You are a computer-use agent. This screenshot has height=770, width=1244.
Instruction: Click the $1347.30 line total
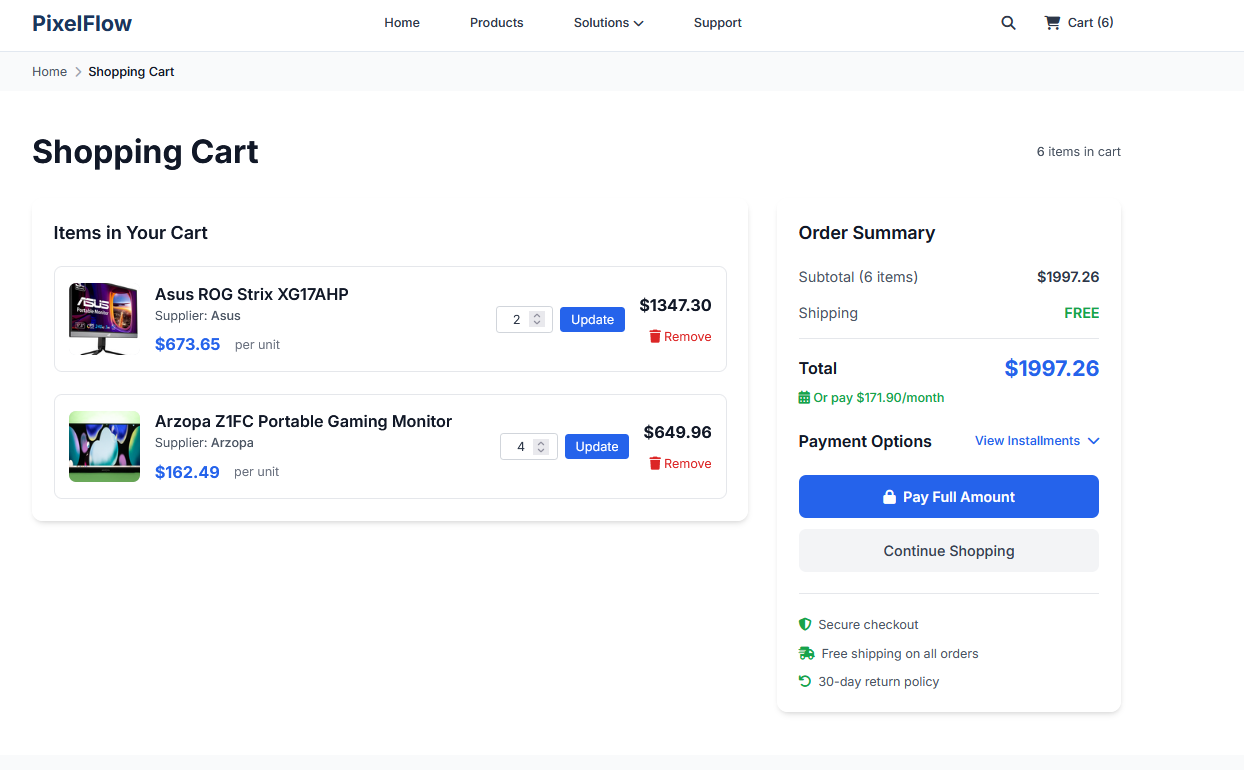(676, 306)
